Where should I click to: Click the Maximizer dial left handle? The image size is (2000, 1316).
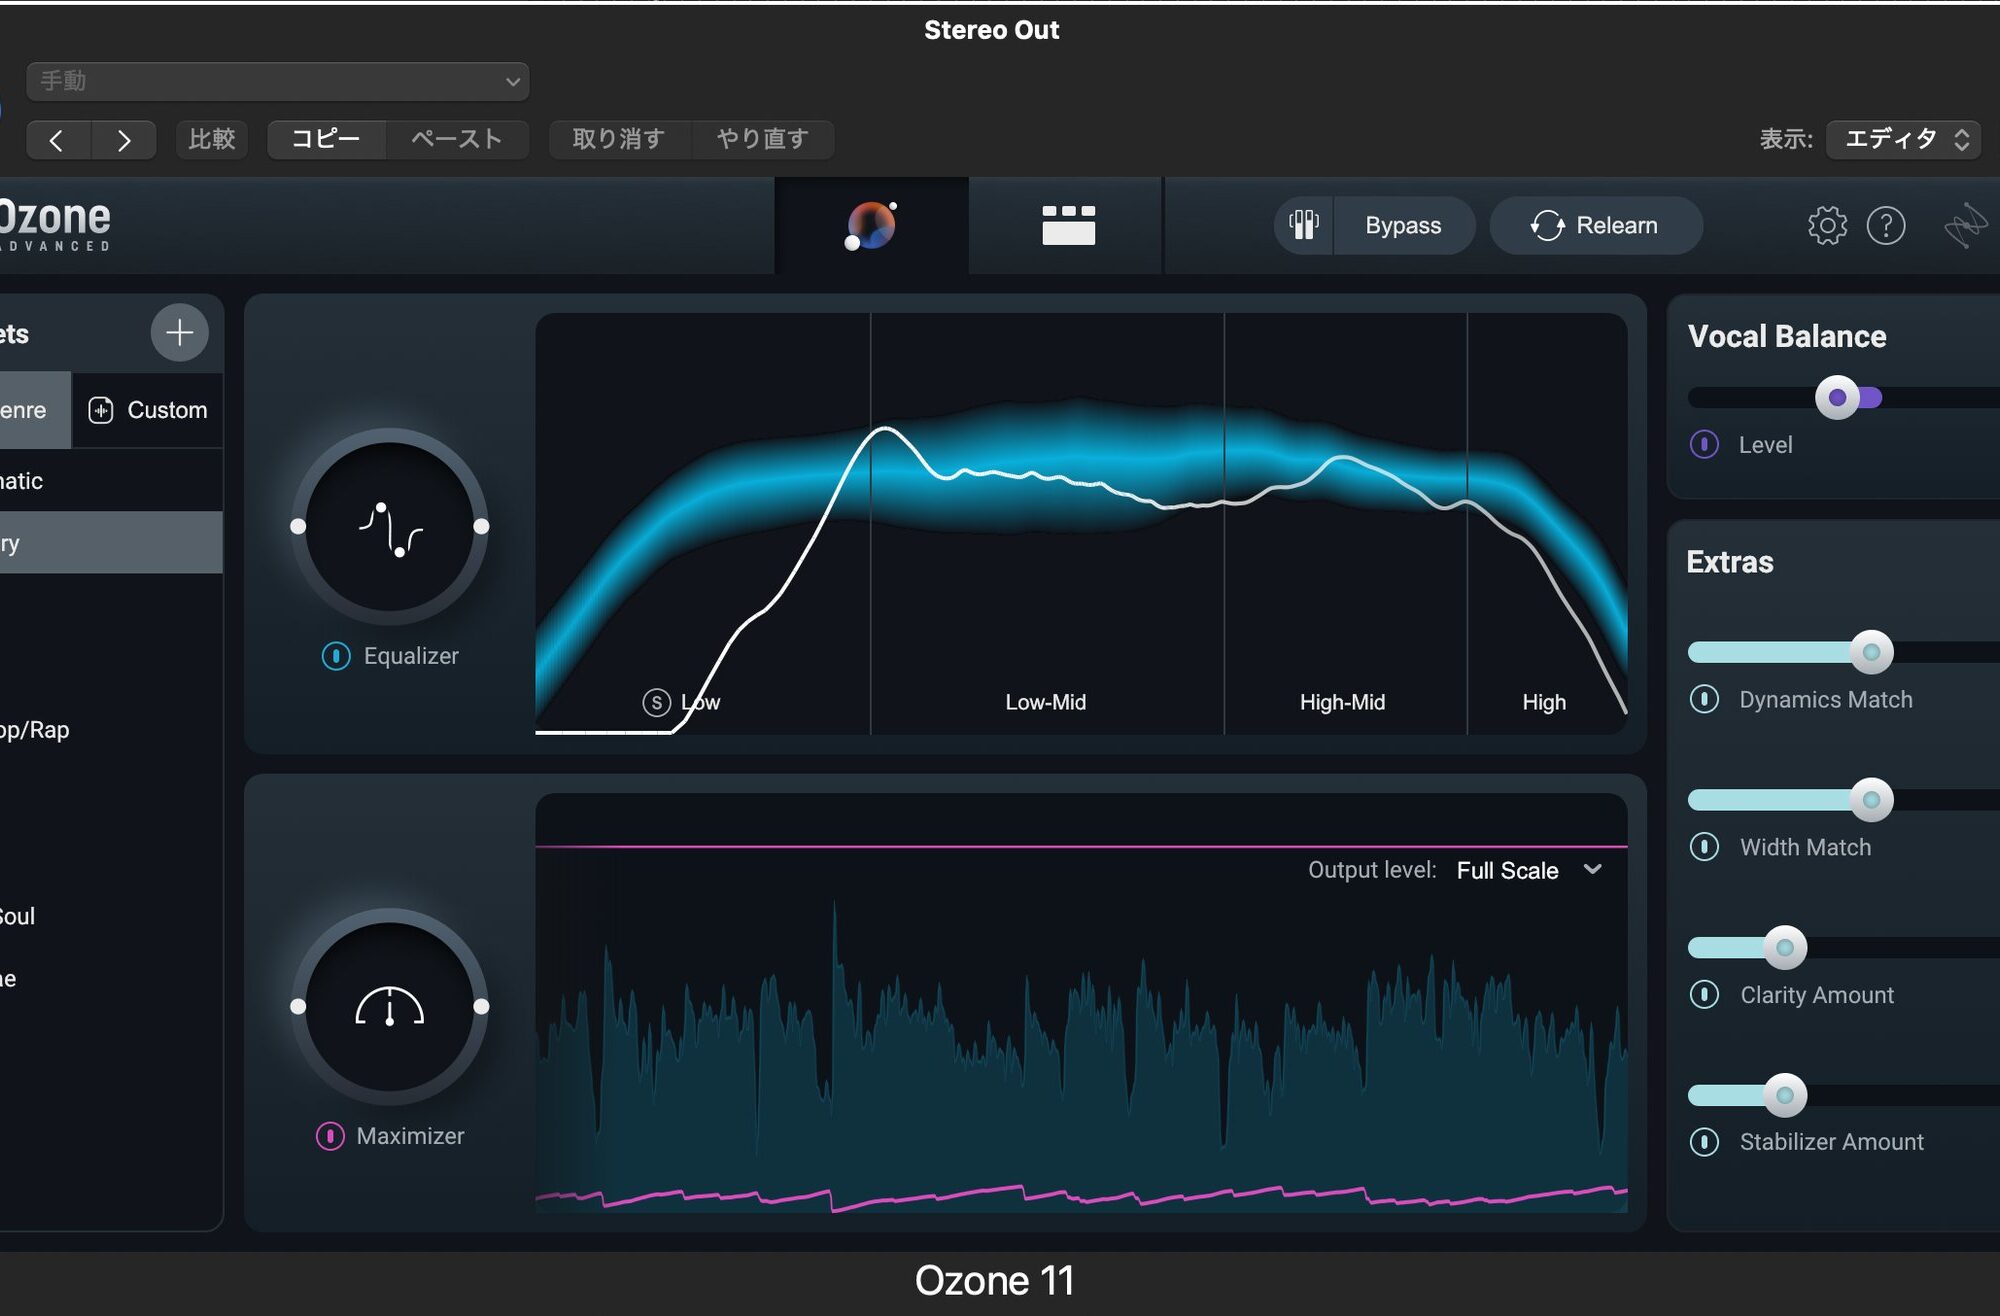tap(298, 1006)
